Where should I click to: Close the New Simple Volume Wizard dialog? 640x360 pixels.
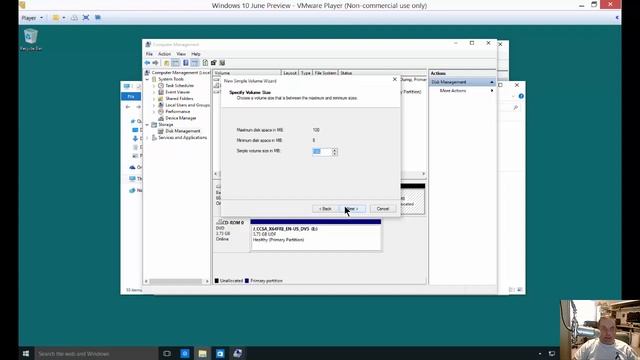pyautogui.click(x=395, y=80)
